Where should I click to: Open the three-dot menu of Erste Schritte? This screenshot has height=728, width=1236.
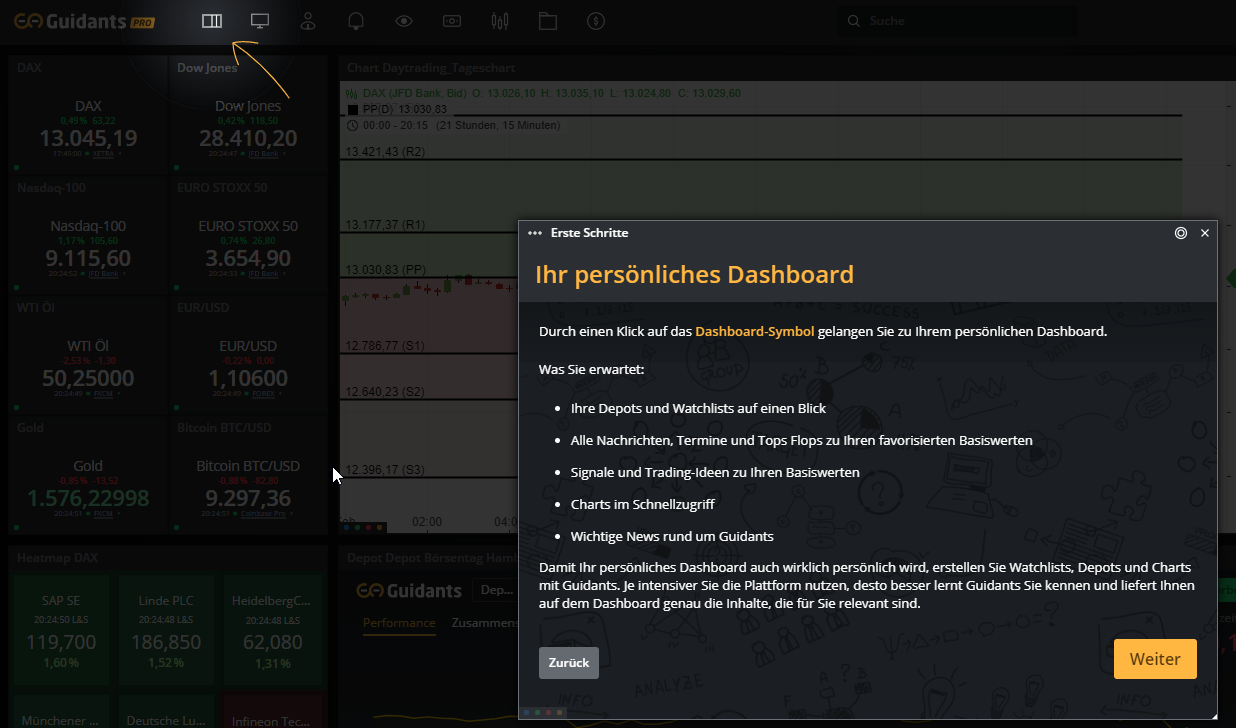534,233
